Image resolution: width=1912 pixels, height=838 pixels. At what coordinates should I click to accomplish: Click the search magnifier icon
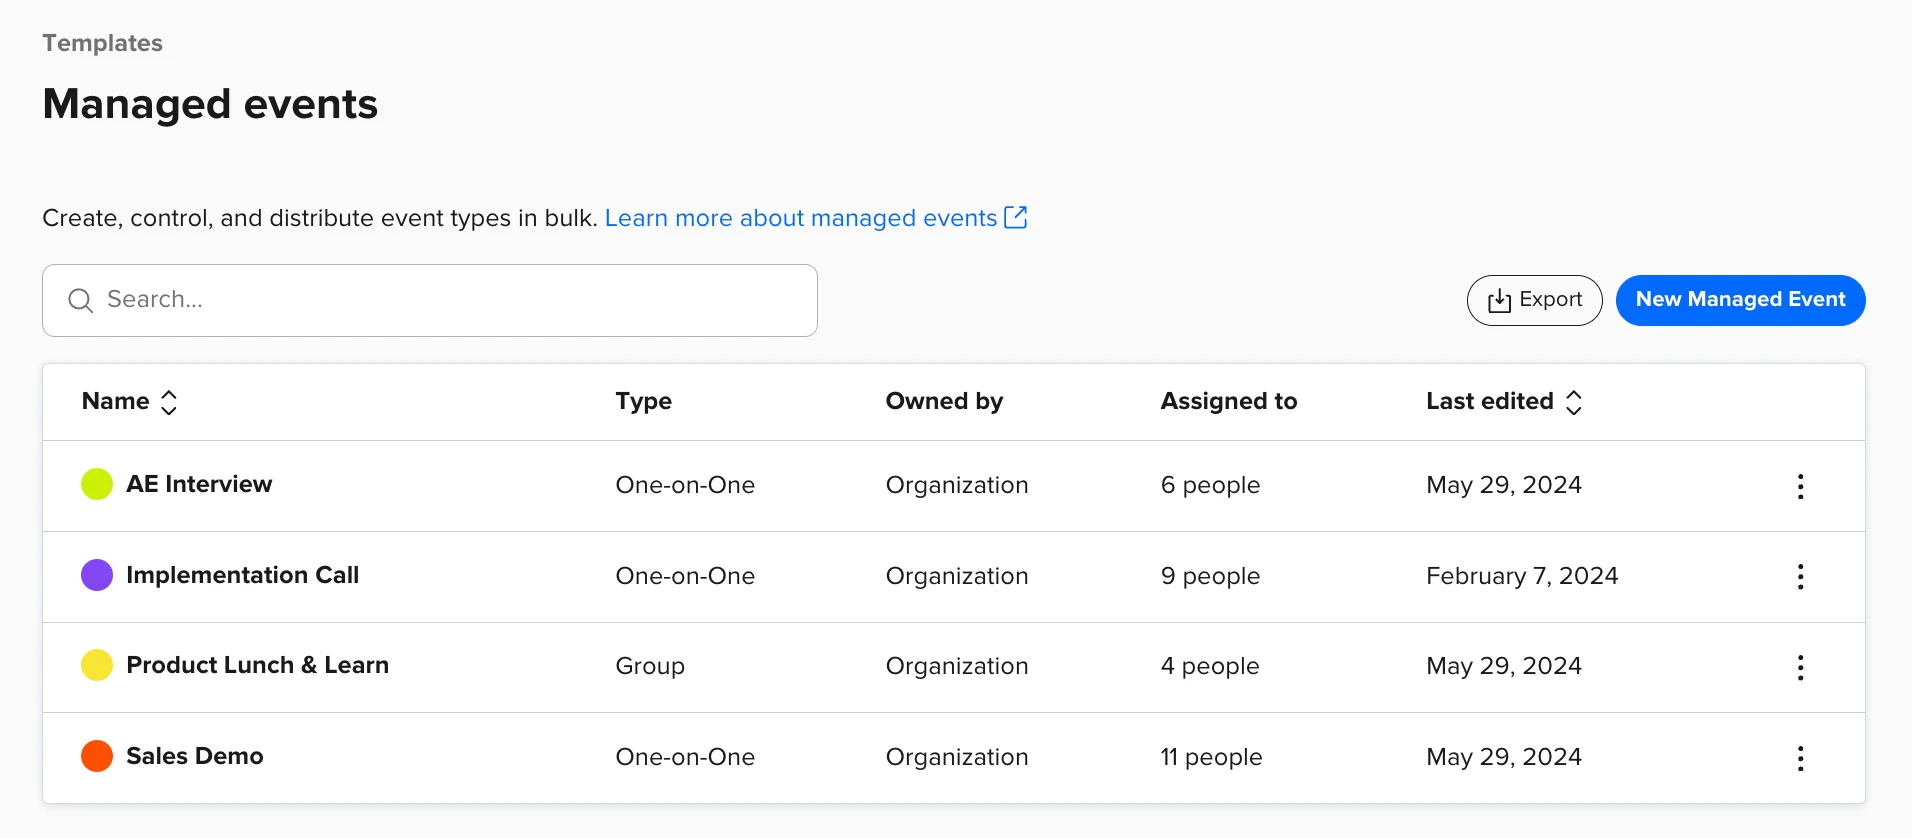(80, 300)
